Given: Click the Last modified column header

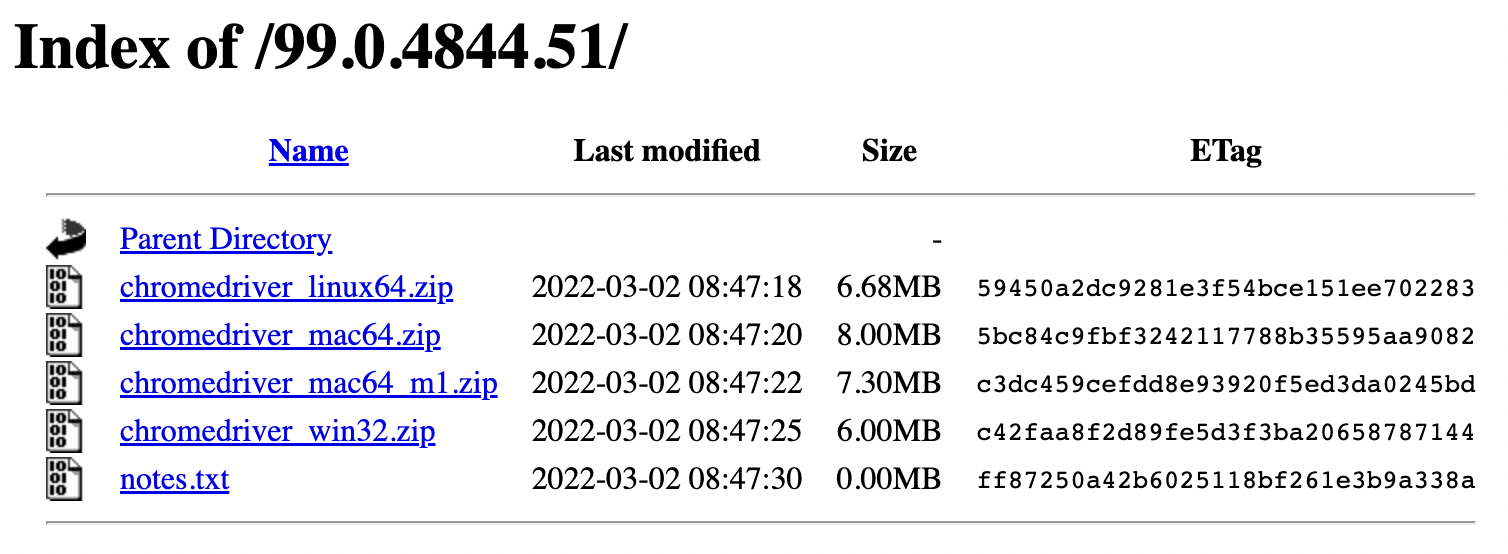Looking at the screenshot, I should coord(666,151).
